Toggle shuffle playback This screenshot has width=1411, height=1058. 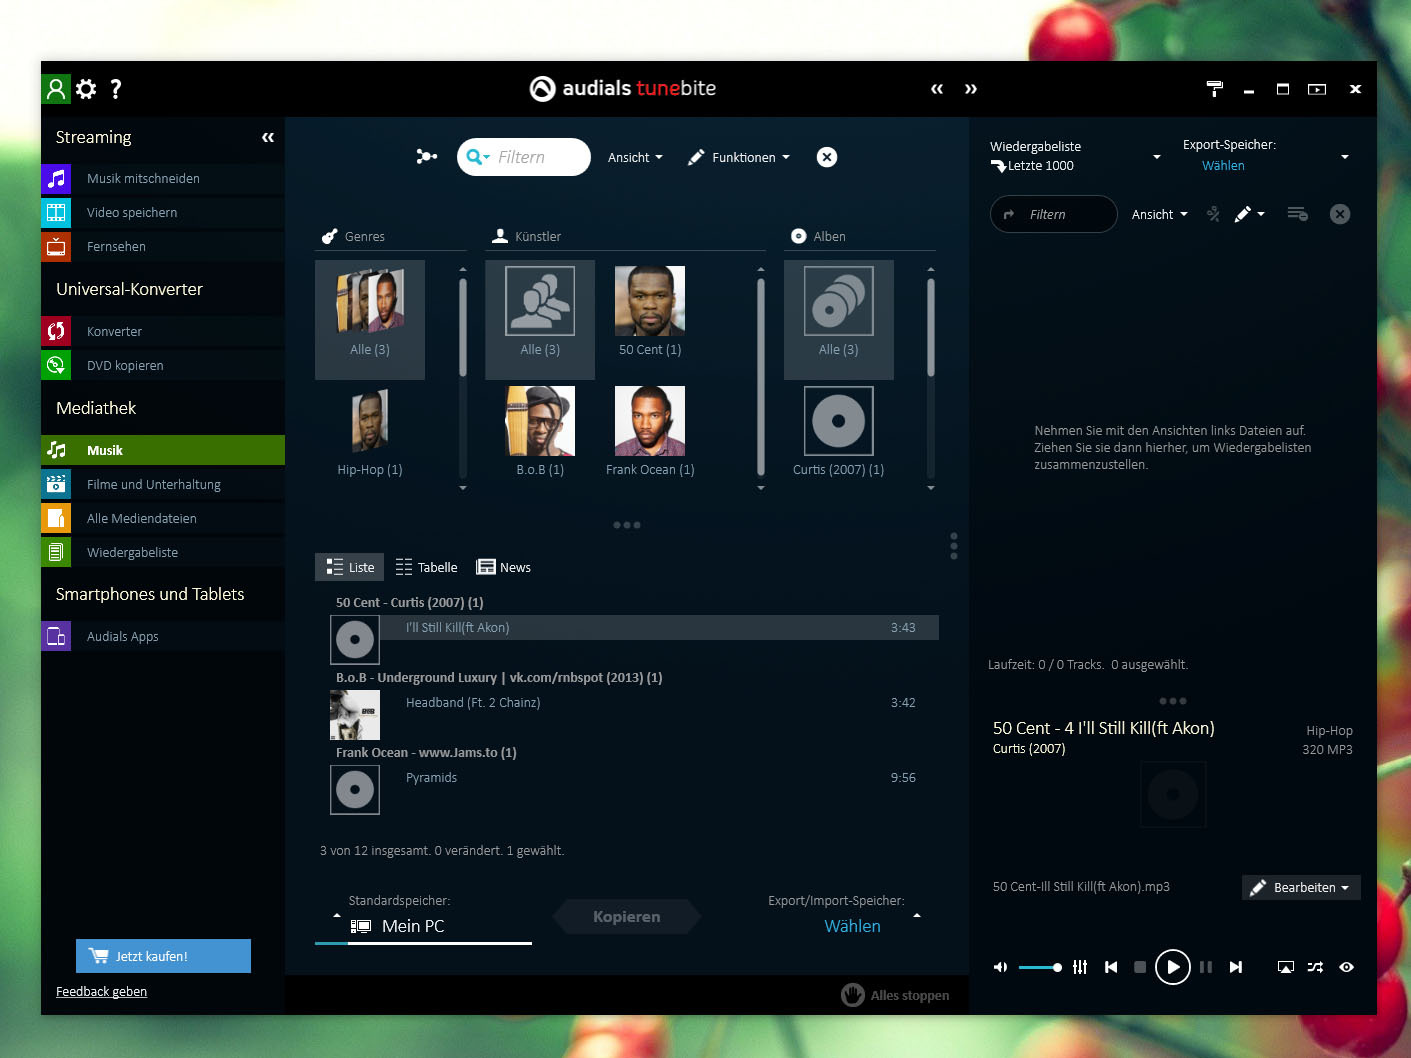coord(1315,967)
